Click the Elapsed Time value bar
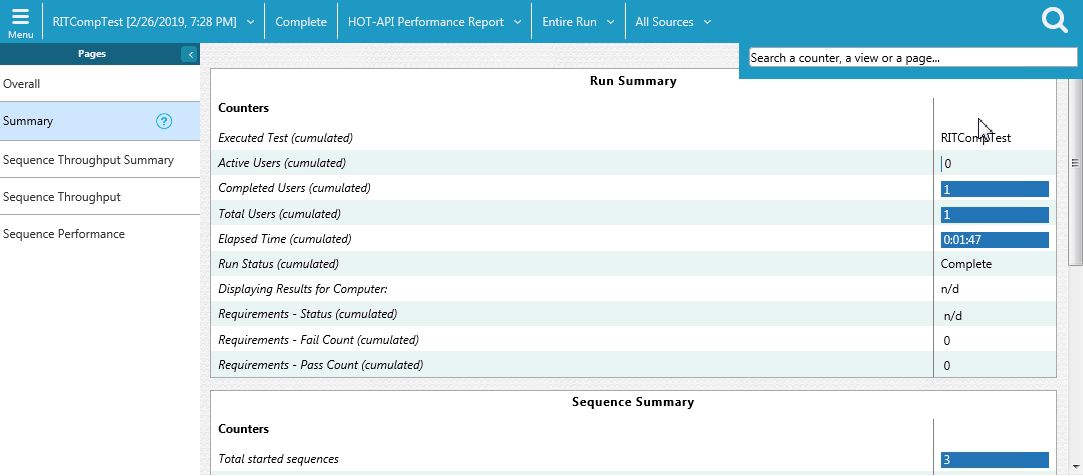 click(994, 240)
